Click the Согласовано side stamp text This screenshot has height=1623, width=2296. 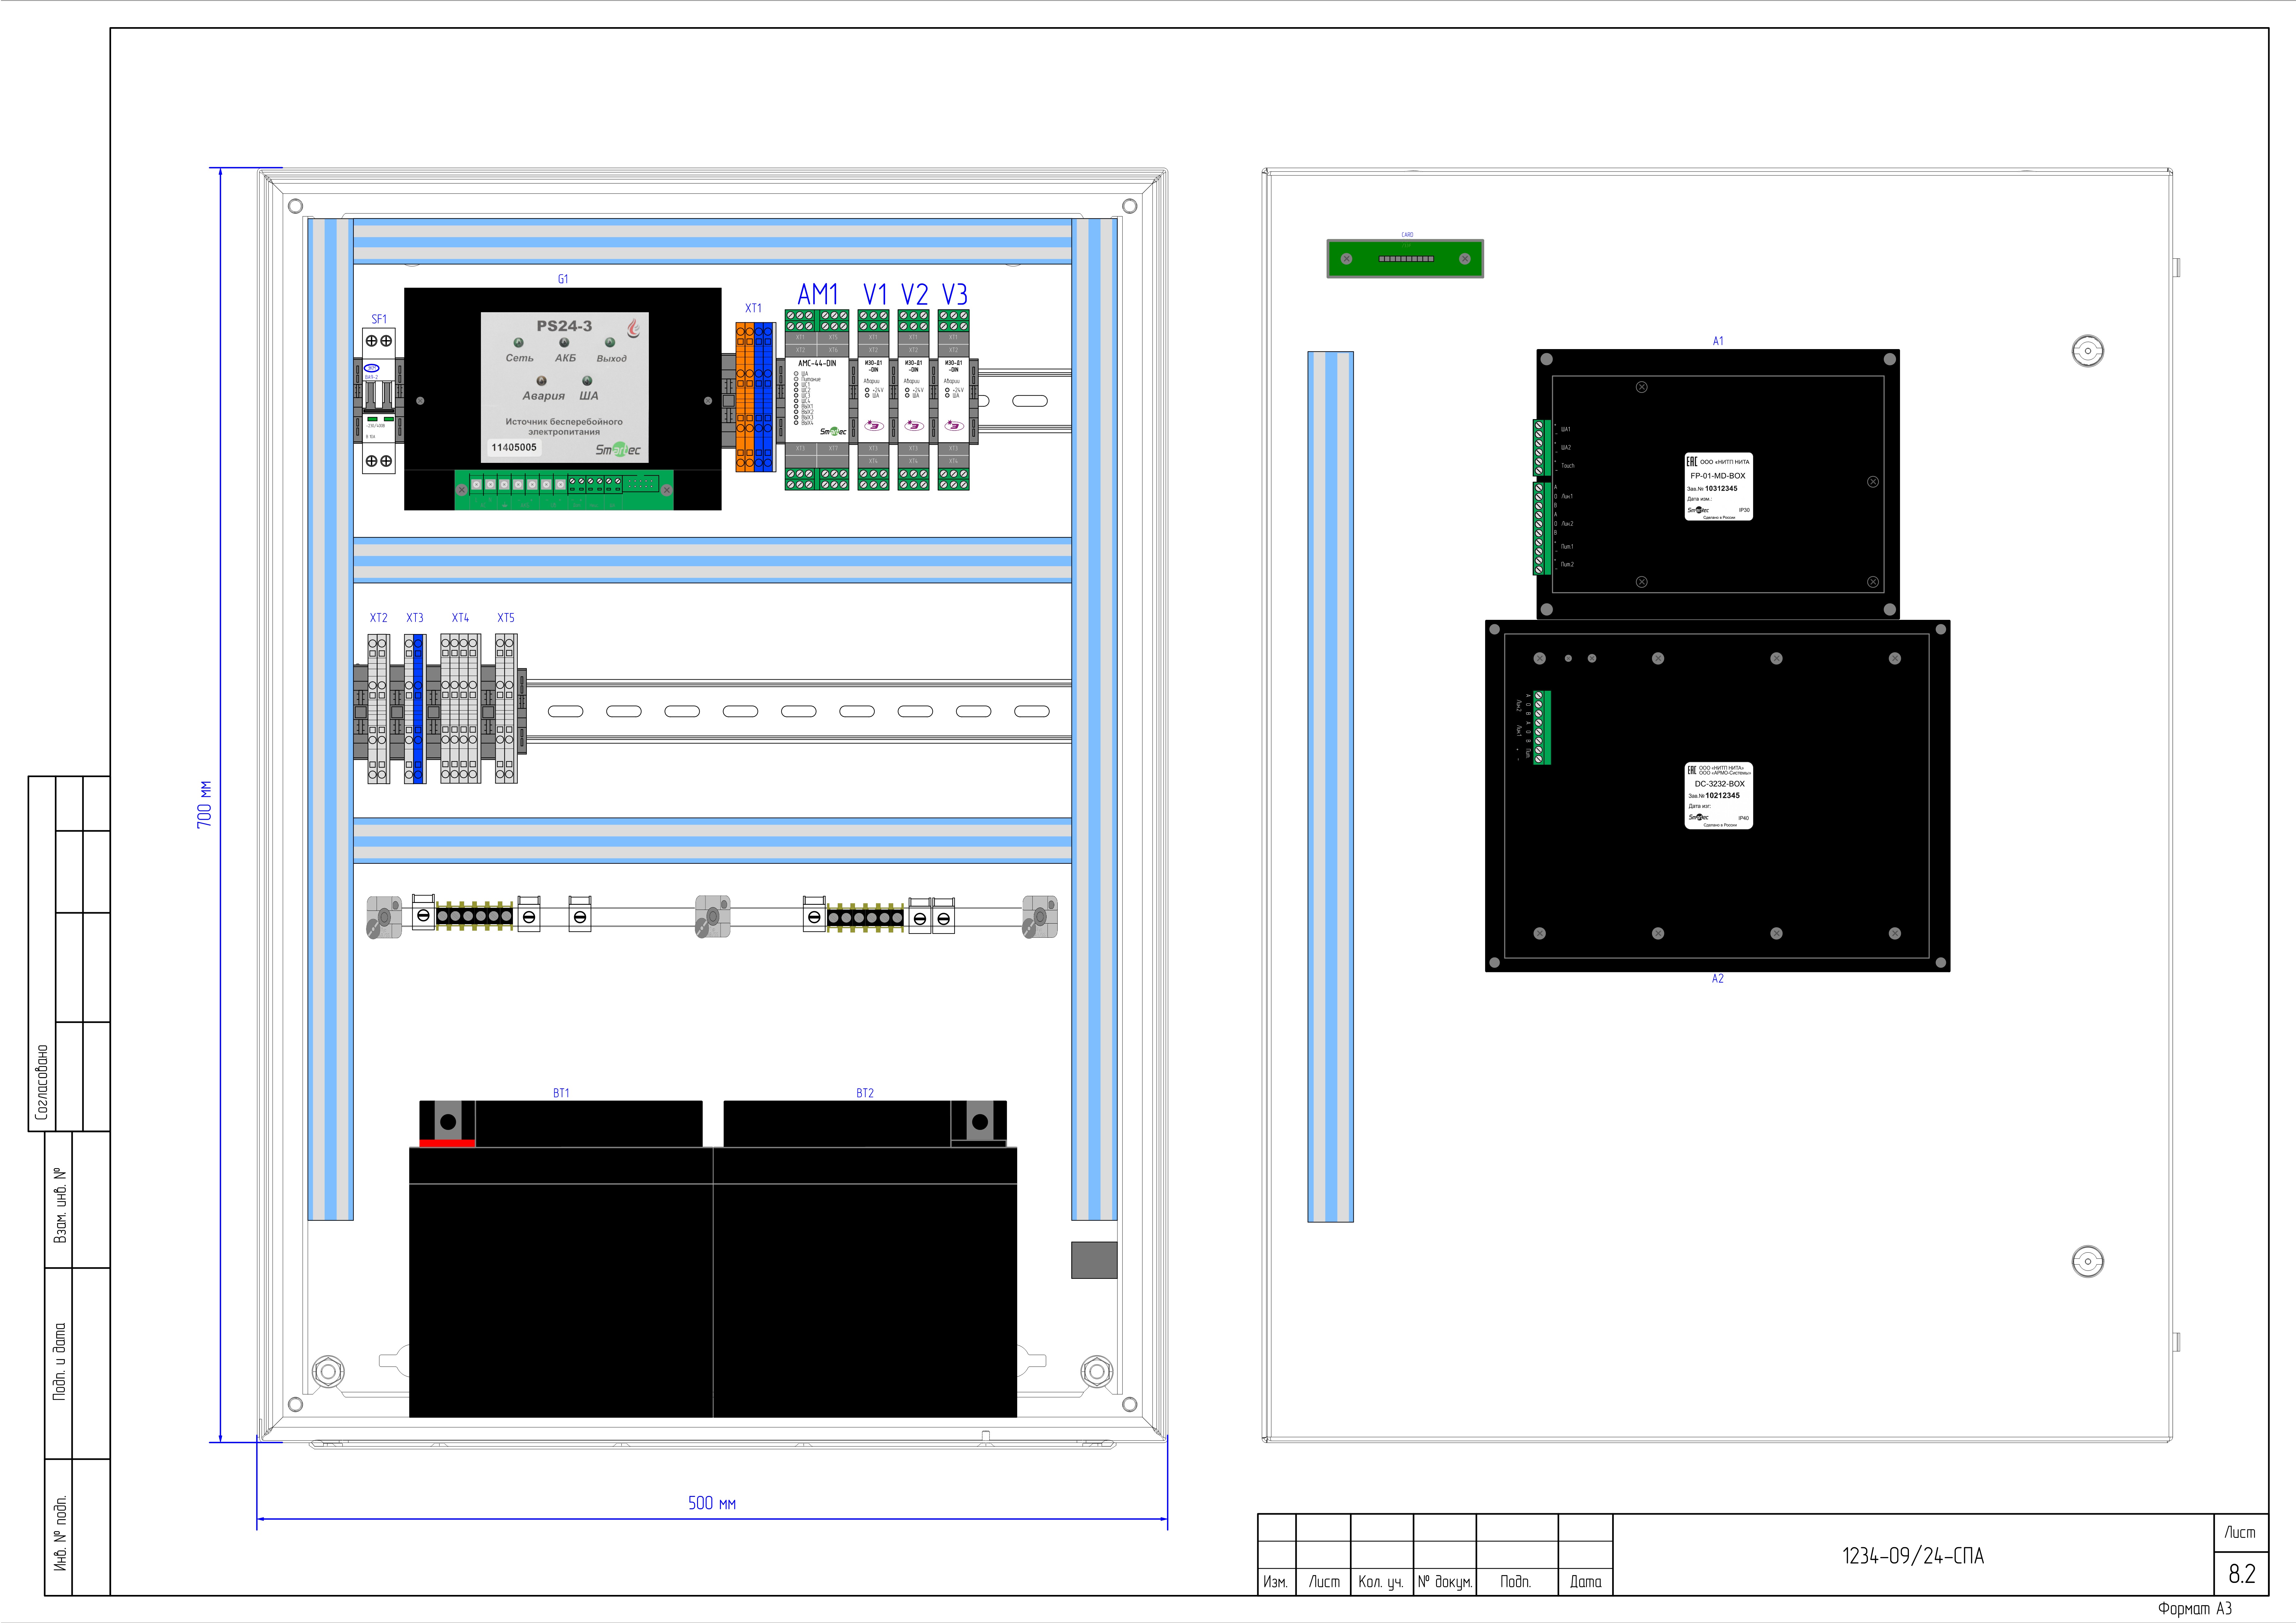click(x=42, y=1082)
